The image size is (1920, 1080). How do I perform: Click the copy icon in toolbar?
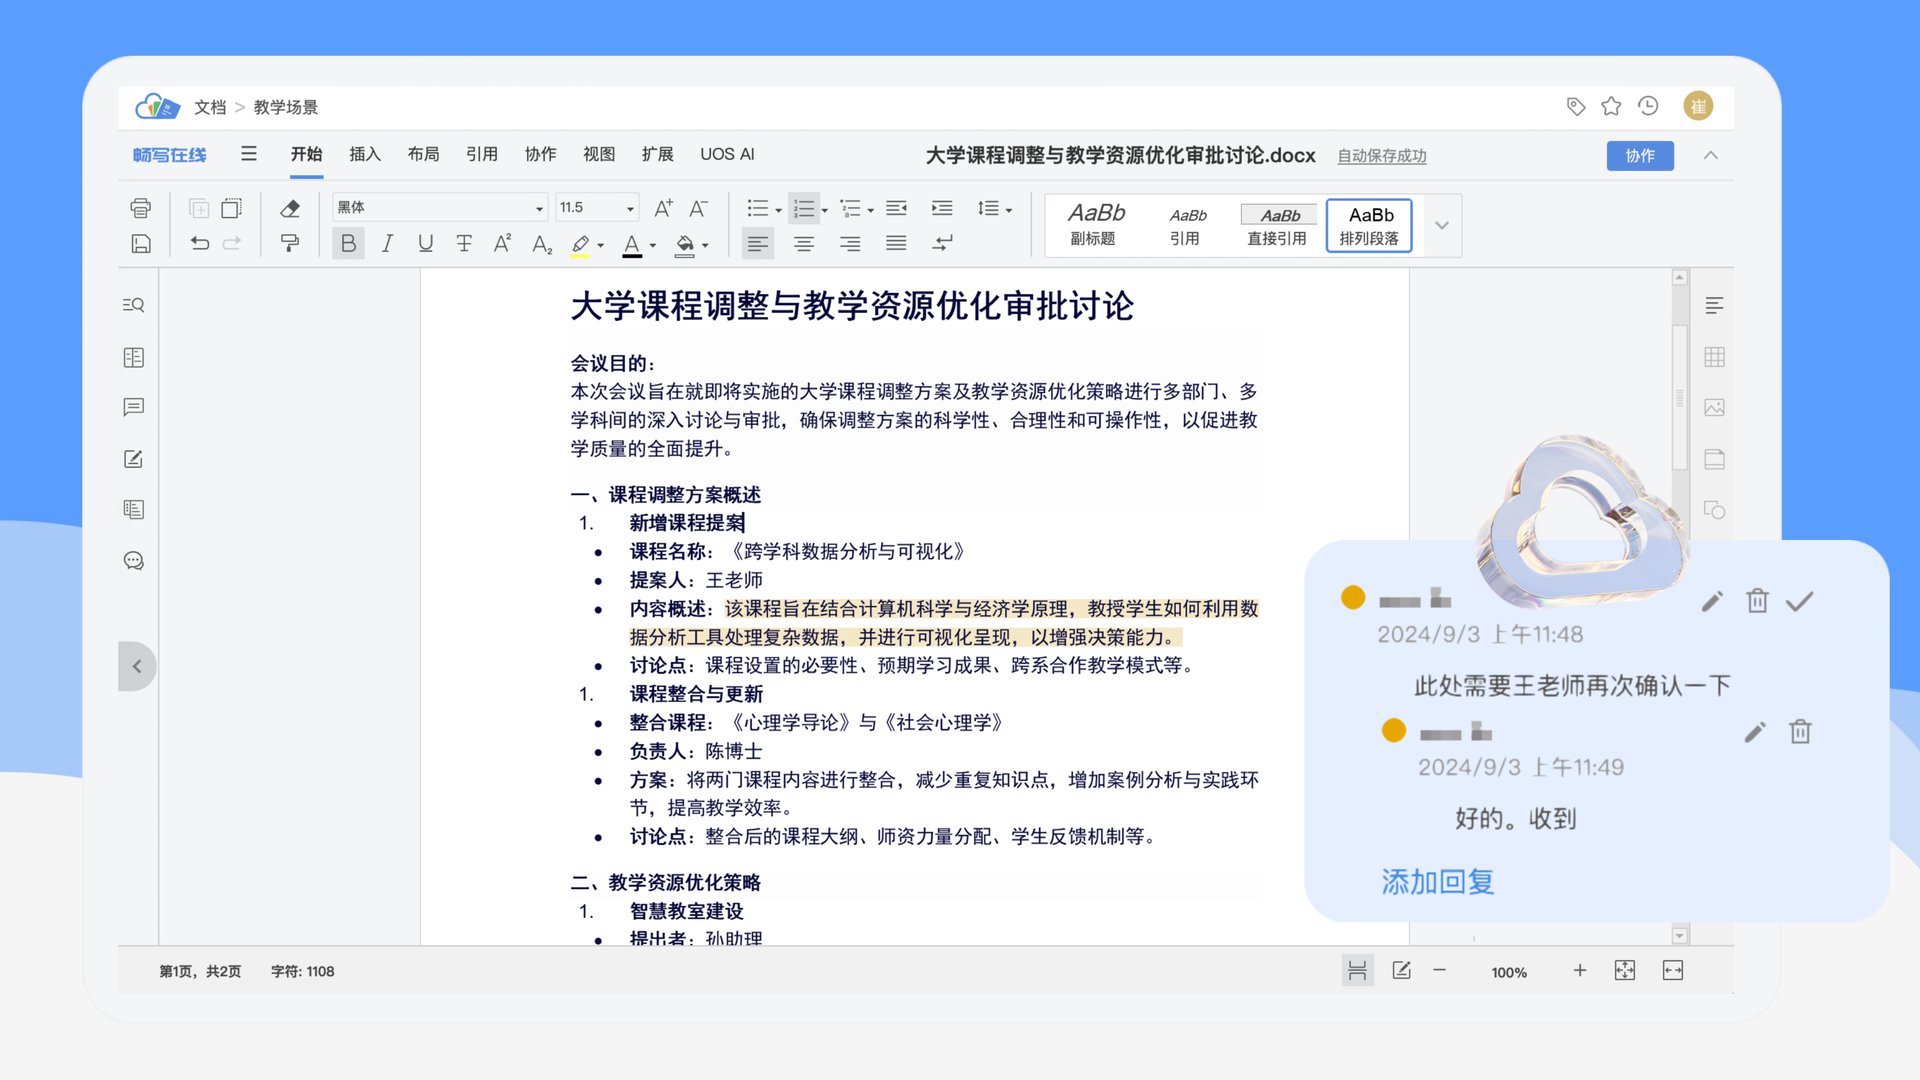[x=199, y=208]
